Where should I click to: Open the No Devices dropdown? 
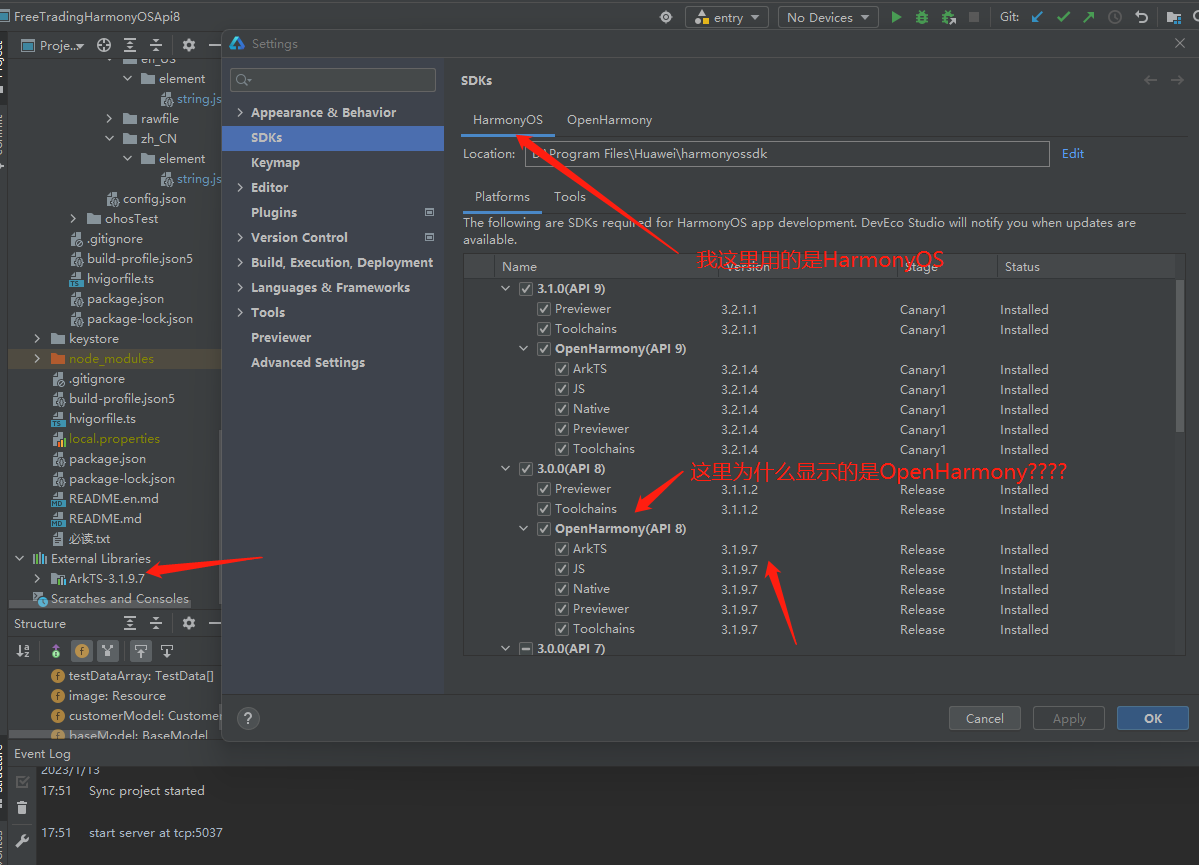pos(828,17)
